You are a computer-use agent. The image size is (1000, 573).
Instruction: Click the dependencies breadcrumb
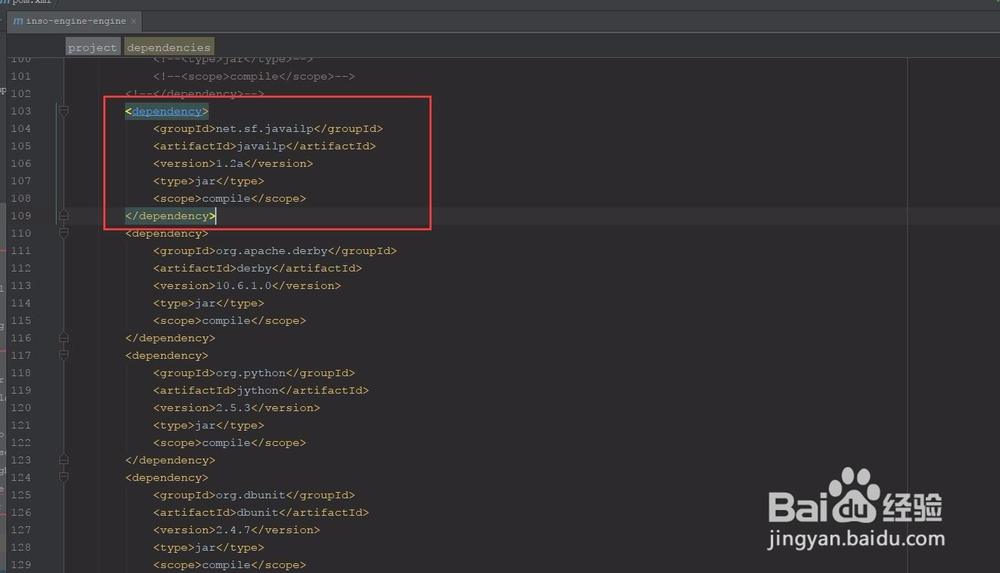click(168, 47)
